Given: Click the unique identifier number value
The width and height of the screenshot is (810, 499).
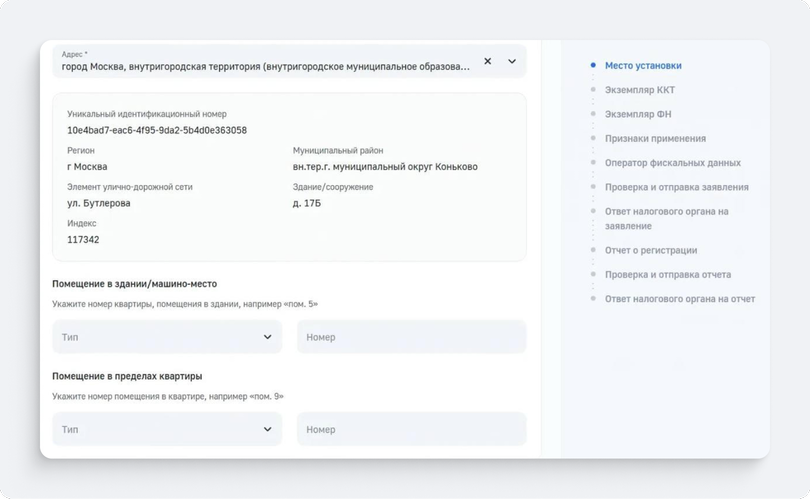Looking at the screenshot, I should (157, 130).
